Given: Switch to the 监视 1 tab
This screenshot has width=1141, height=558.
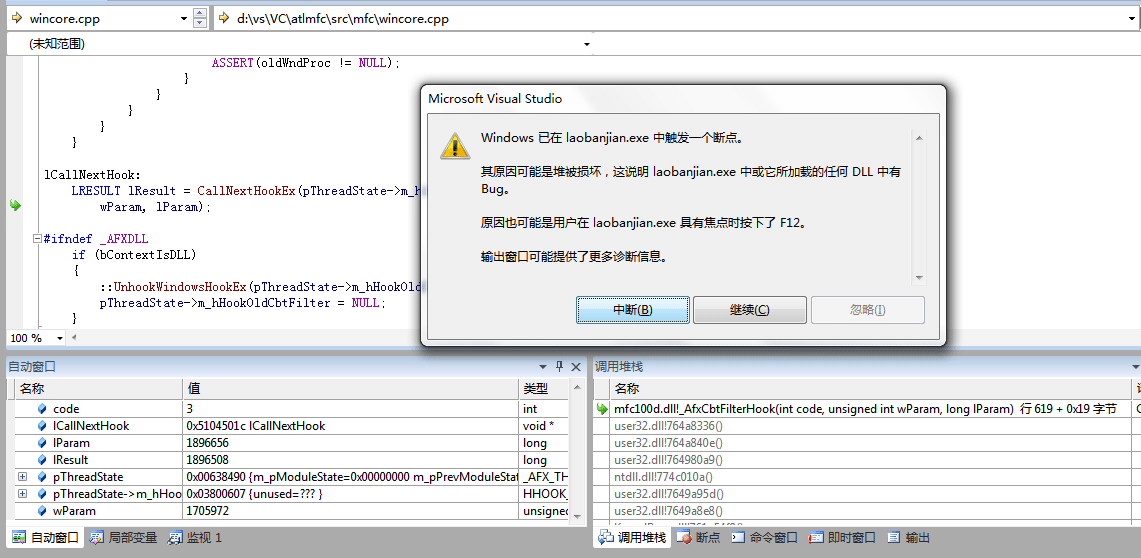Looking at the screenshot, I should (x=195, y=538).
